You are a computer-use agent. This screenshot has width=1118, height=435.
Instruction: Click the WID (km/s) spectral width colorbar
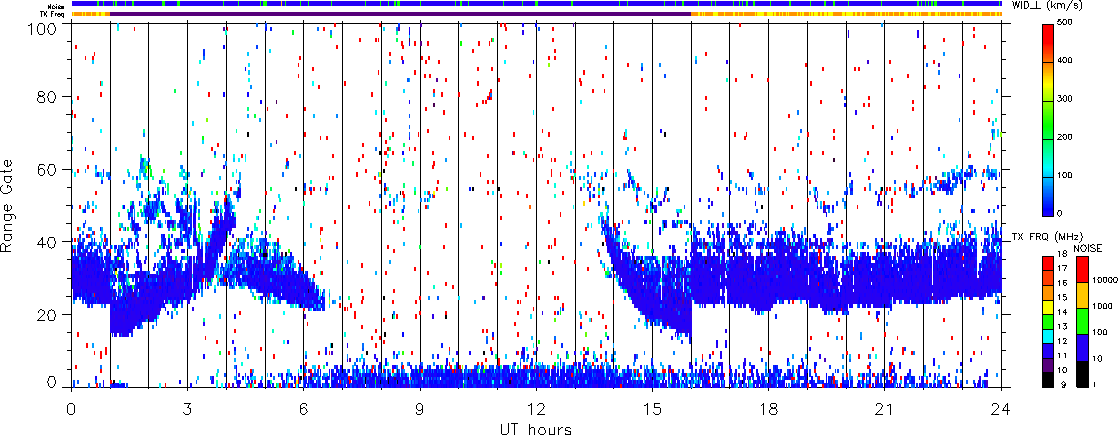1050,121
